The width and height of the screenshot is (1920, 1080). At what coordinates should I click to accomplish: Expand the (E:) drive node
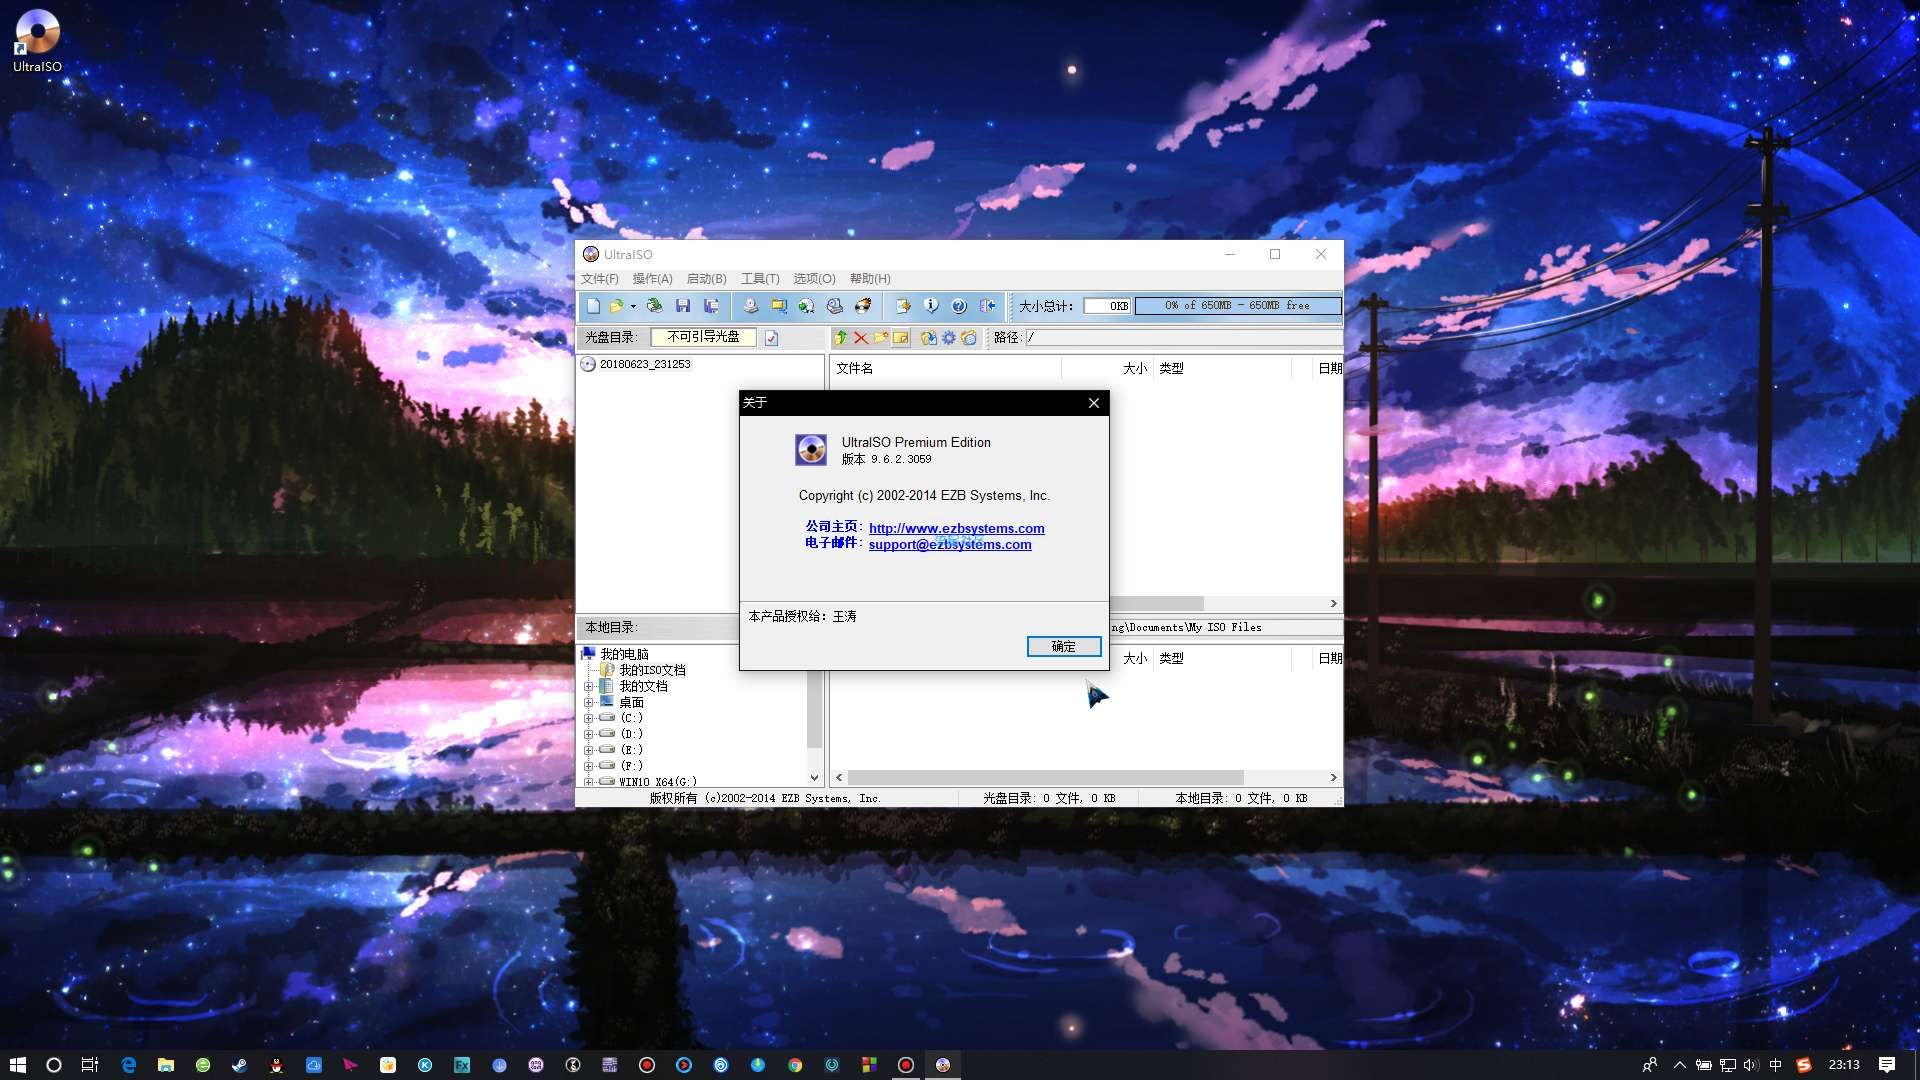(x=589, y=750)
